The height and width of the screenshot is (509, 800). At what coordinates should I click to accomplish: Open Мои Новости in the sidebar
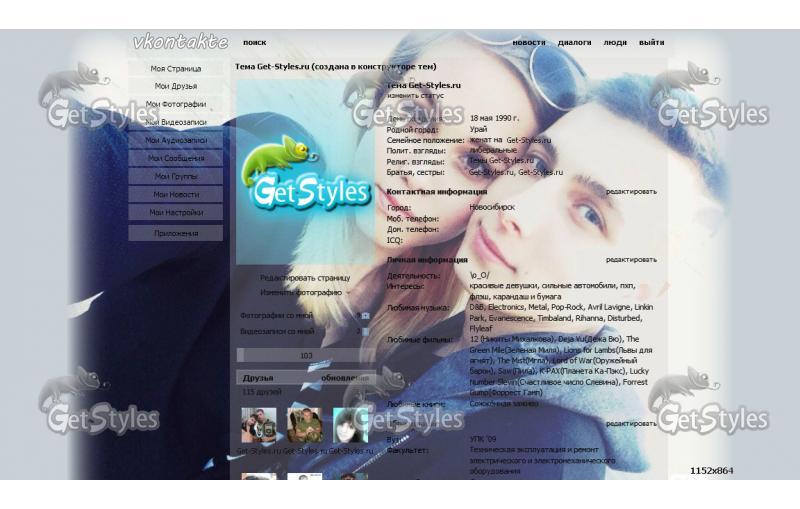[176, 194]
